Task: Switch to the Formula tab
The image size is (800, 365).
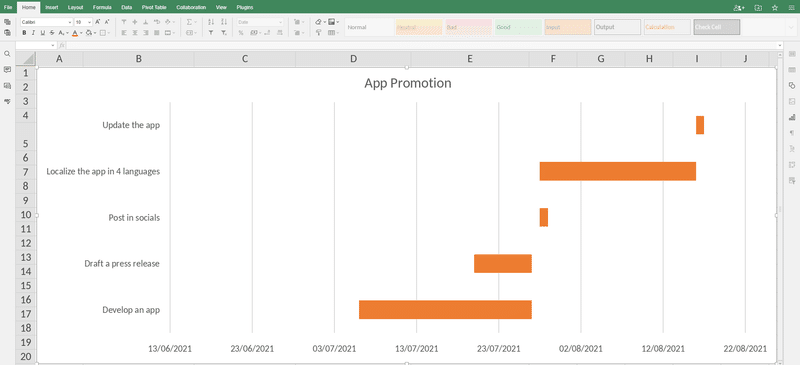Action: tap(102, 8)
